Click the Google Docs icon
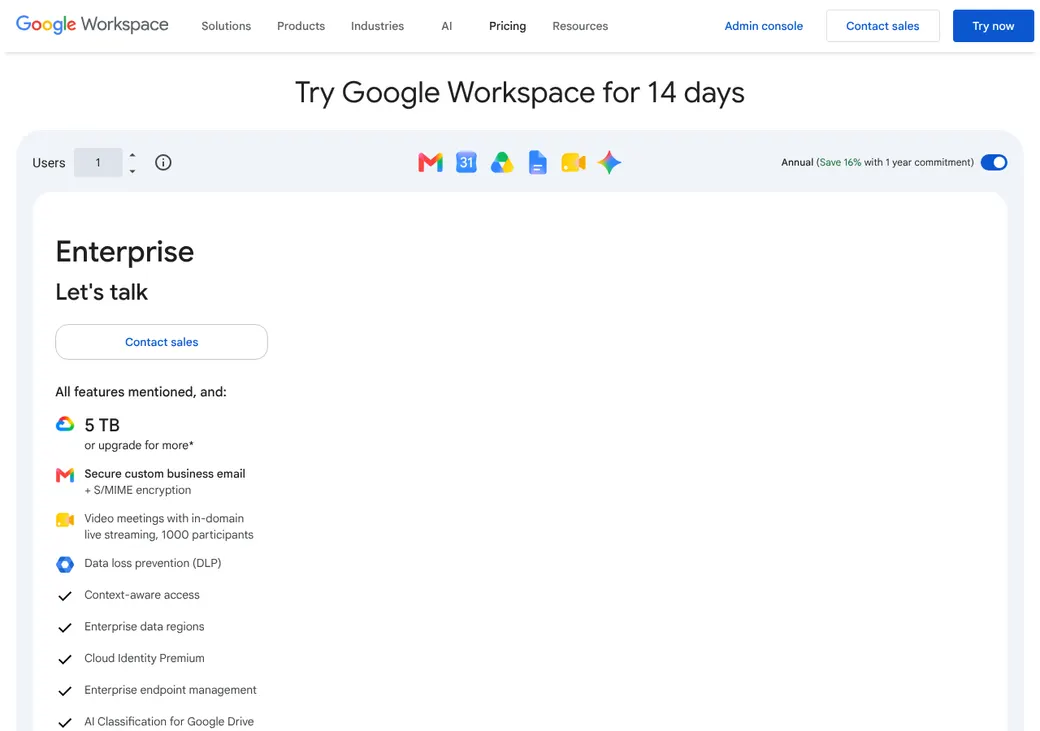This screenshot has height=731, width=1040. [538, 163]
